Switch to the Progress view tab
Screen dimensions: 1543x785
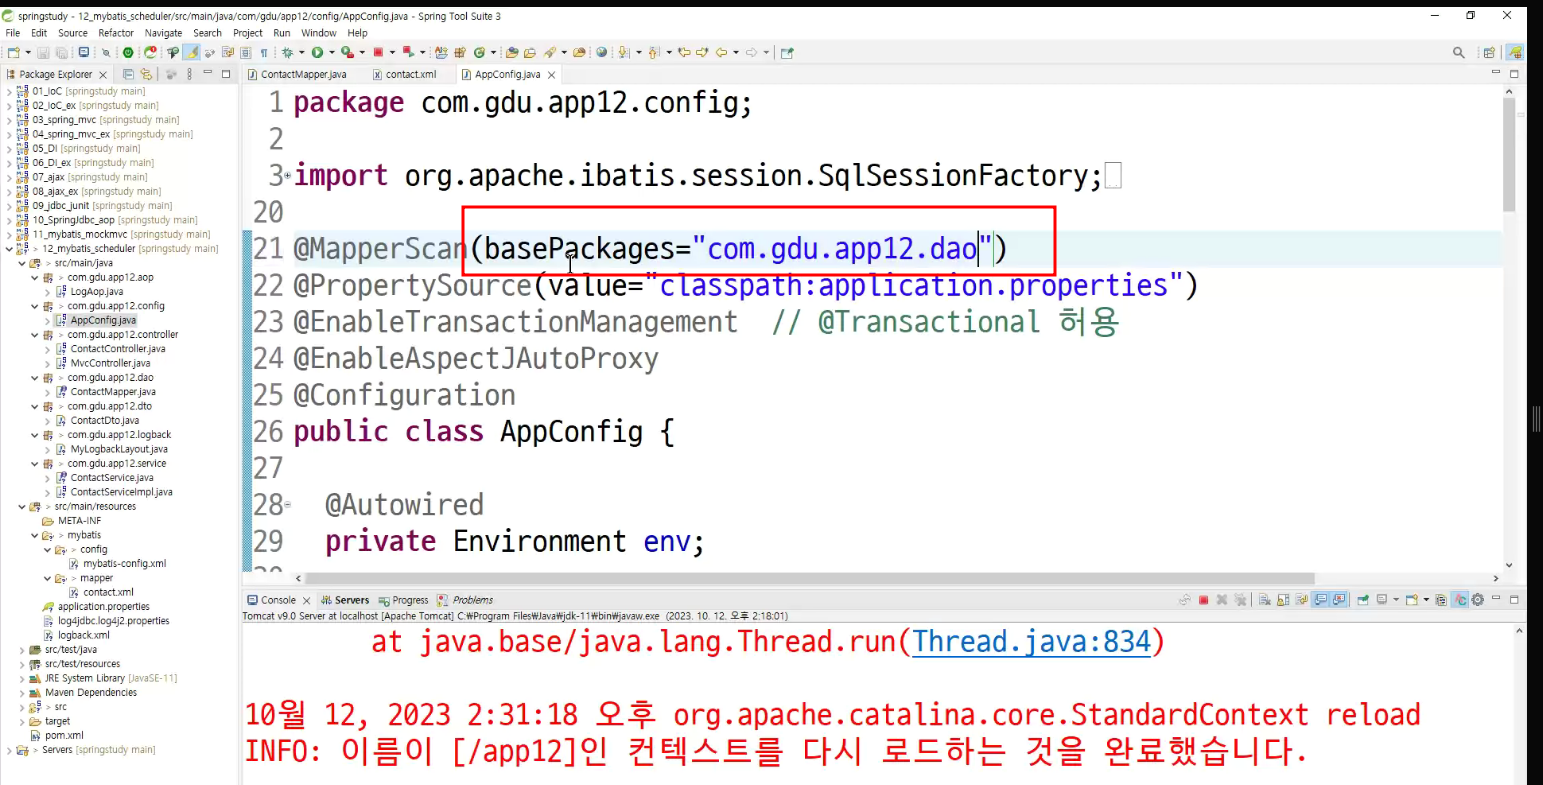404,600
